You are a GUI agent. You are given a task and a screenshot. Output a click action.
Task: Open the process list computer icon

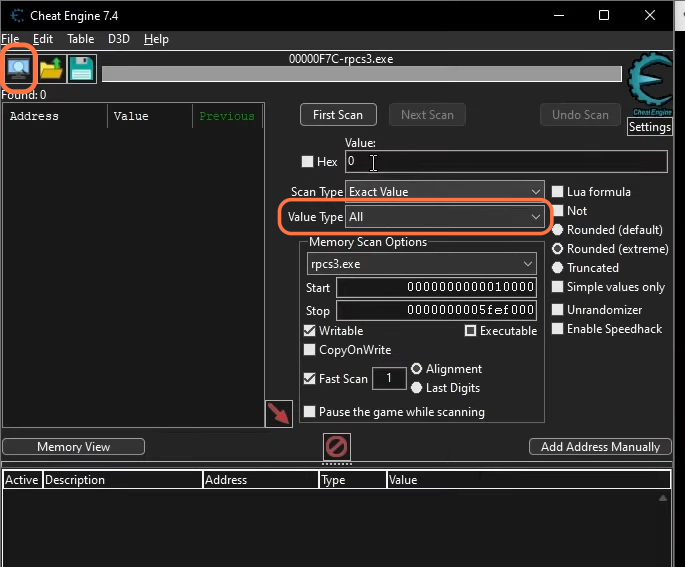click(18, 68)
